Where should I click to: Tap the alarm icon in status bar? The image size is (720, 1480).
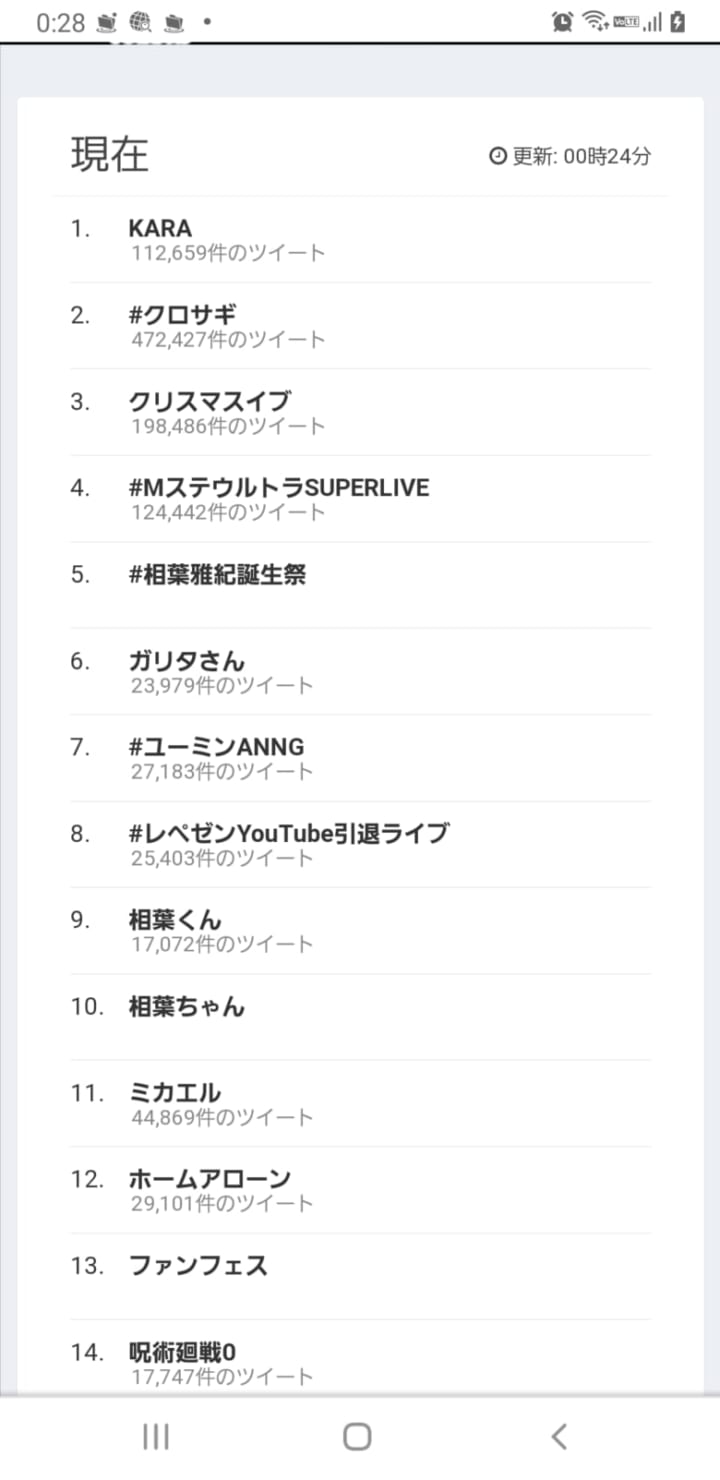[563, 22]
